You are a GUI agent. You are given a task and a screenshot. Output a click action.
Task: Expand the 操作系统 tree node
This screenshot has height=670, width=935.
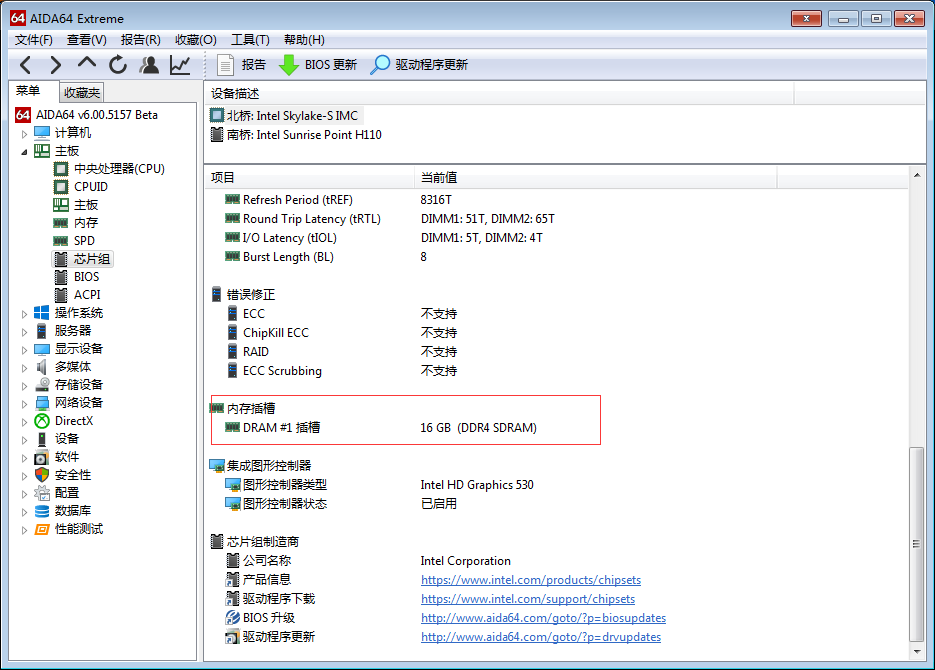point(25,313)
